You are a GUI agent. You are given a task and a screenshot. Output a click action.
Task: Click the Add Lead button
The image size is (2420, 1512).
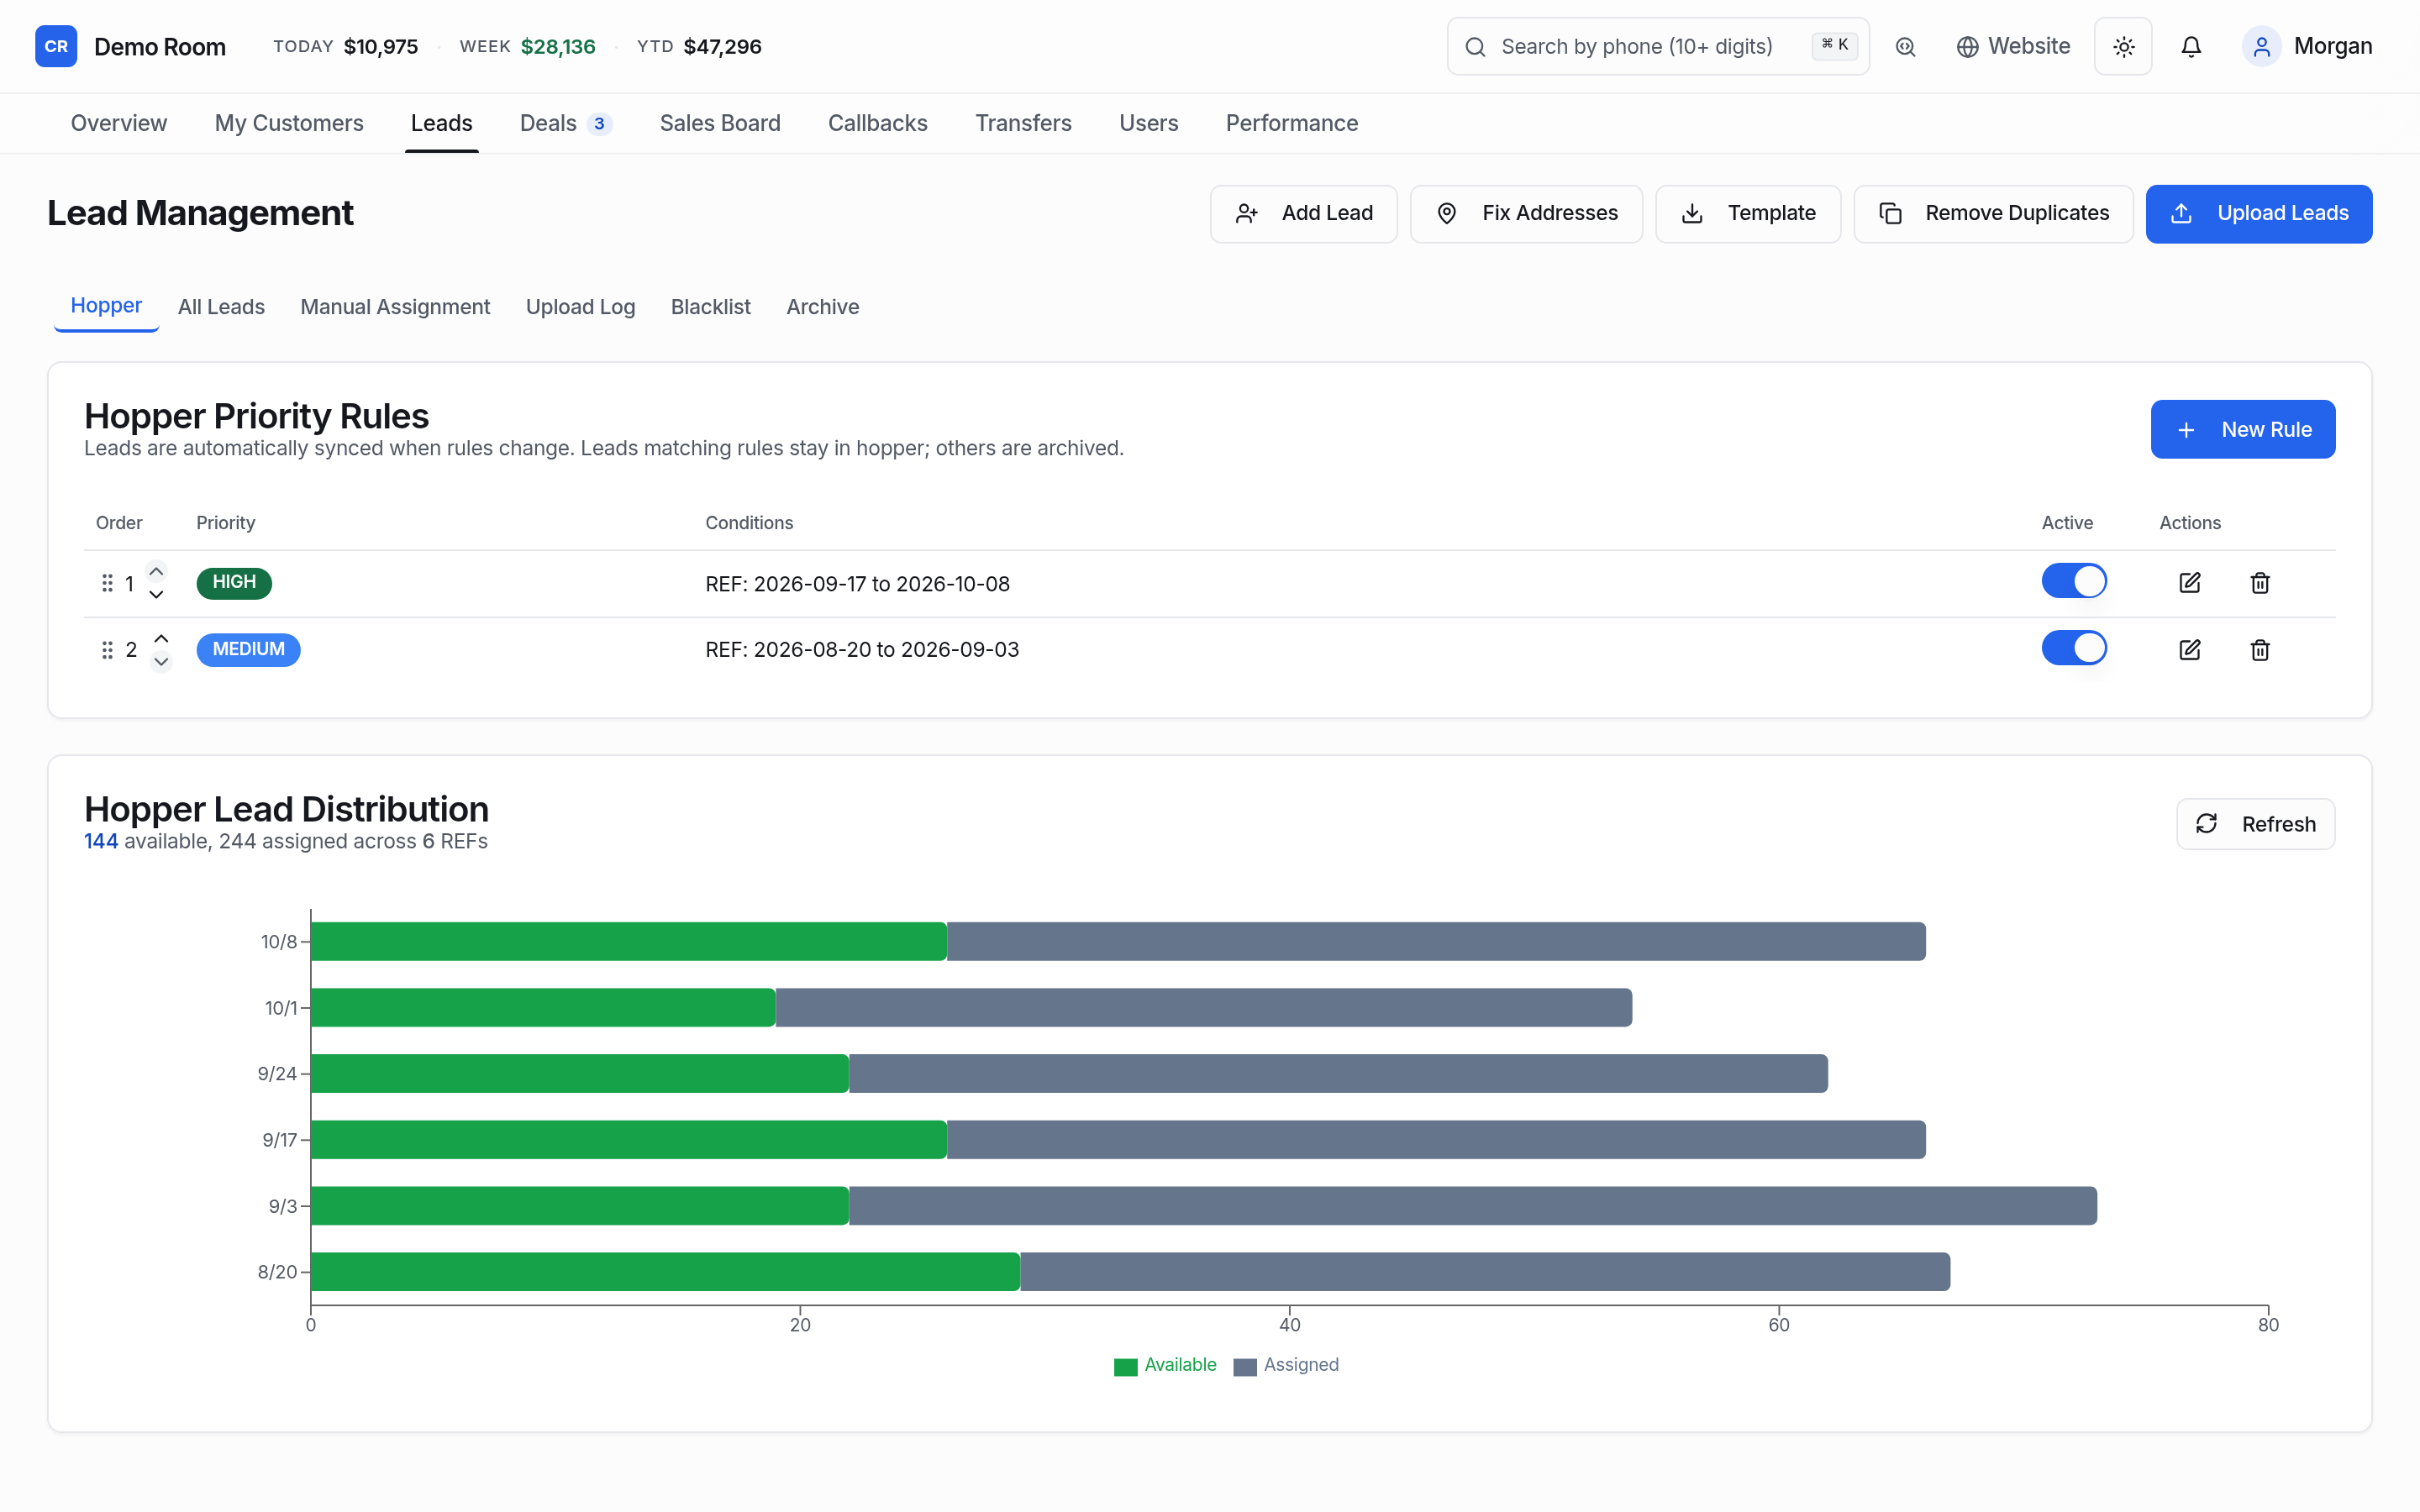tap(1303, 213)
